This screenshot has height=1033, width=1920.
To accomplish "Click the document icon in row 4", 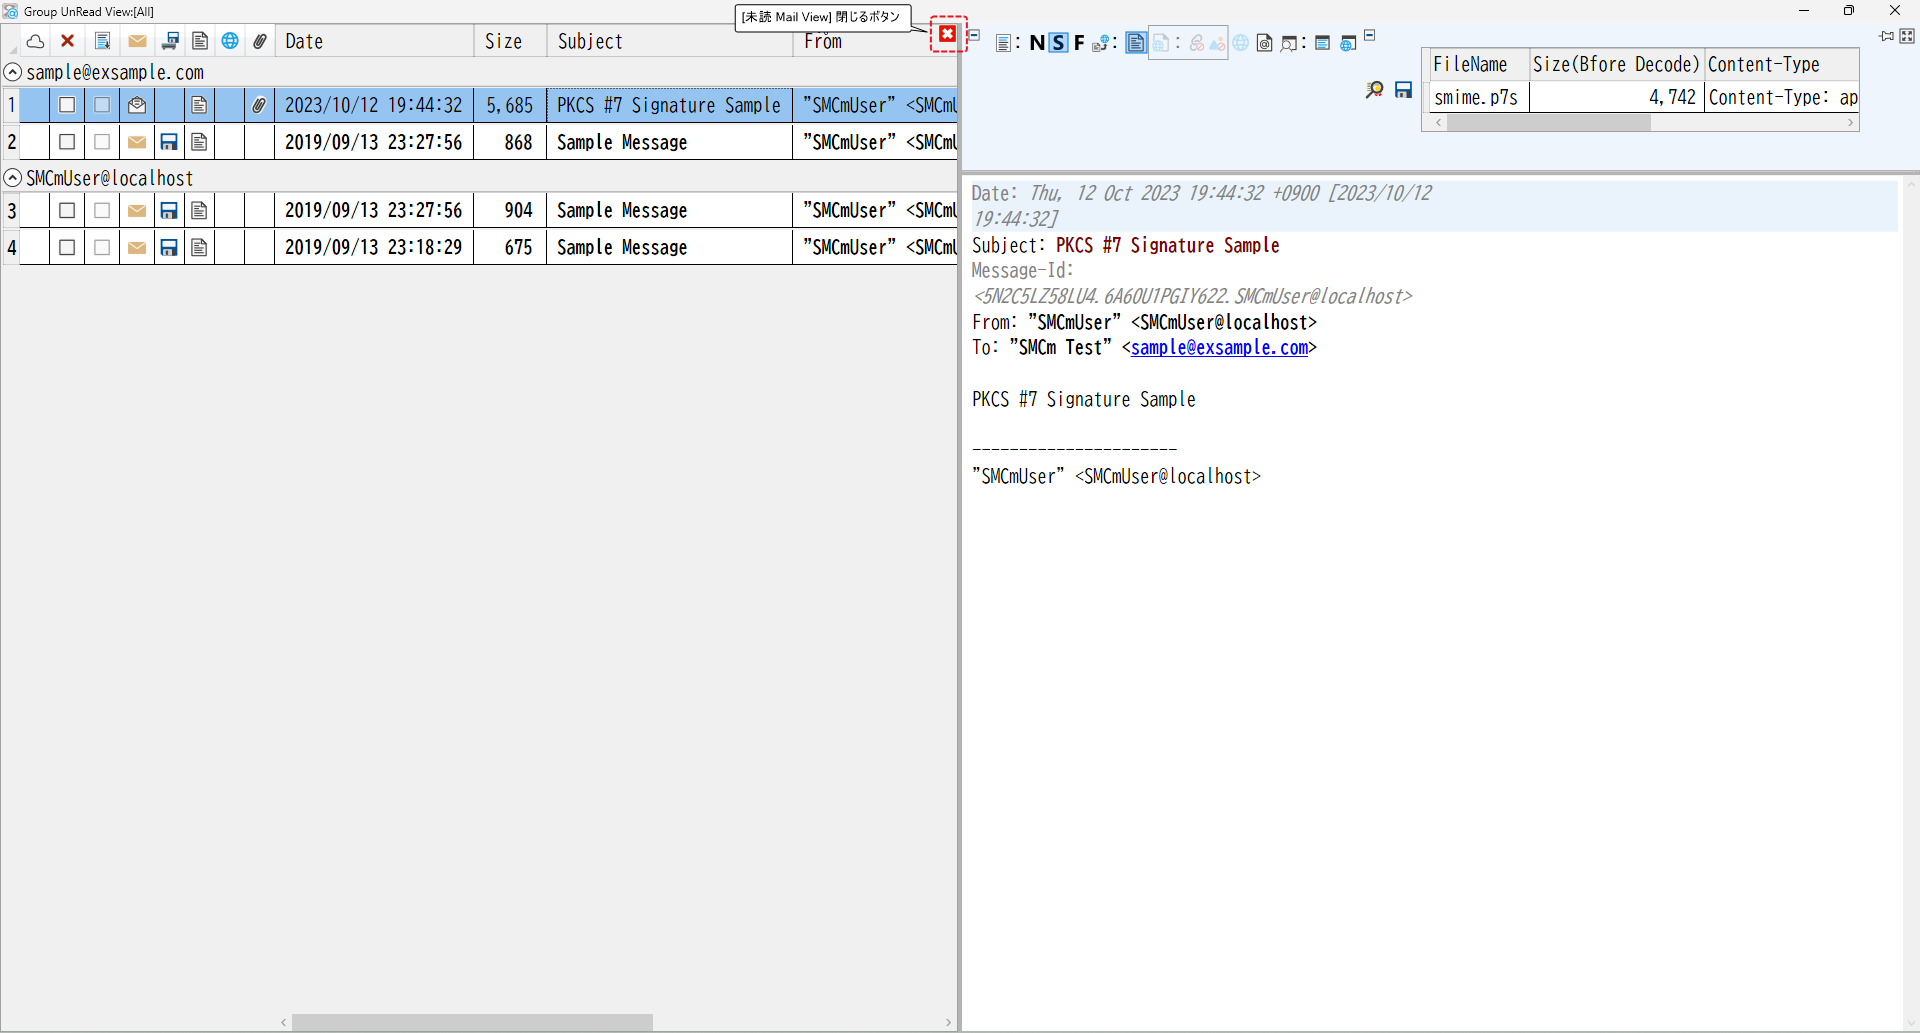I will [x=199, y=247].
